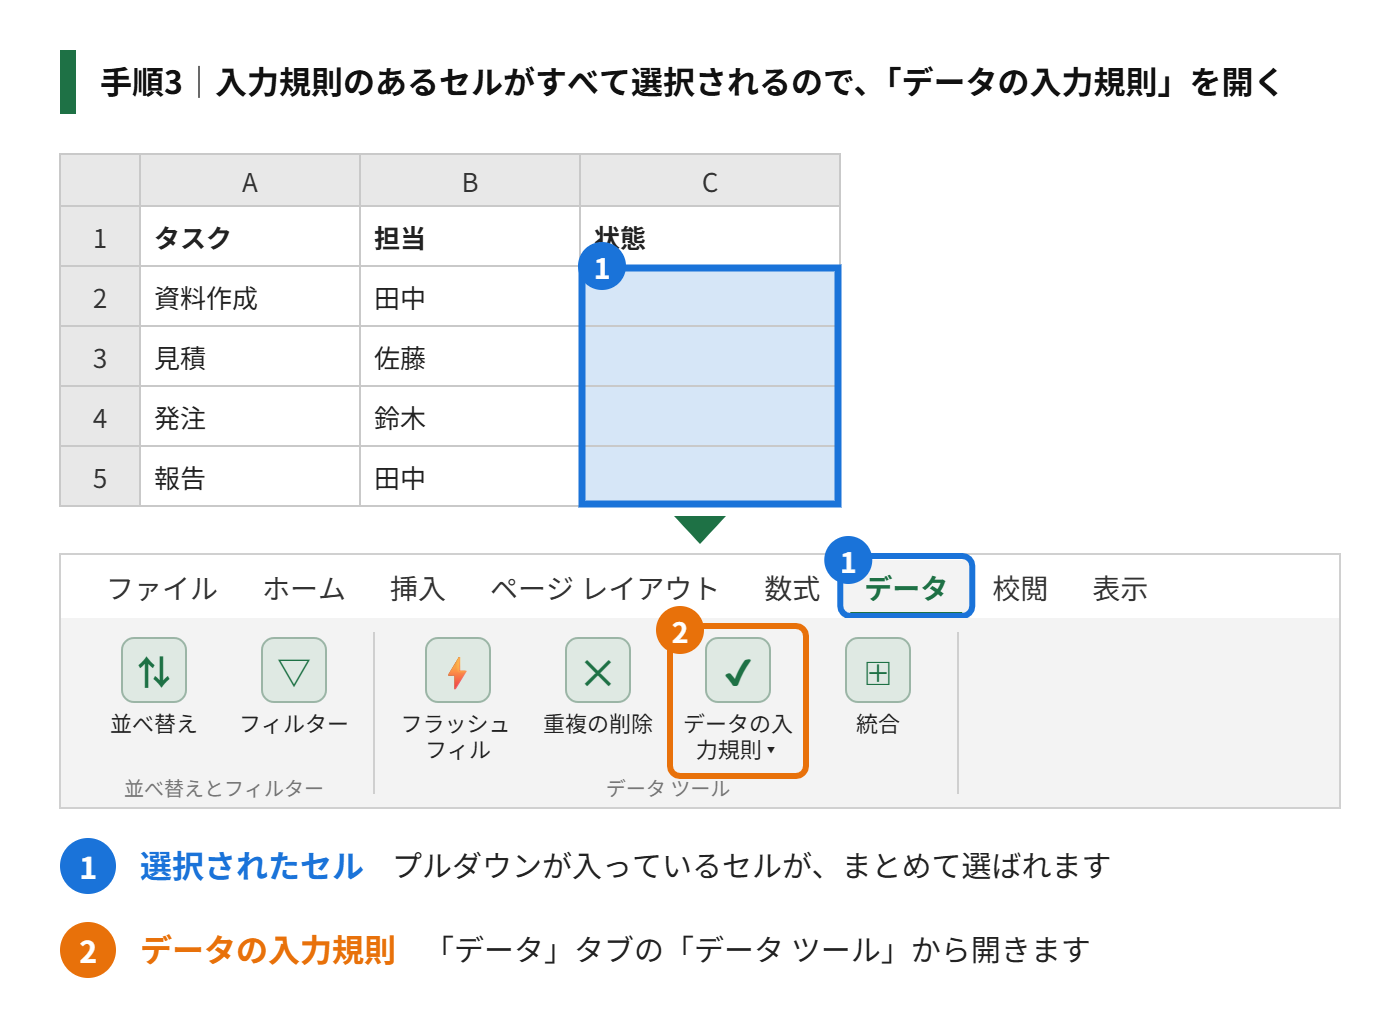Click the cell containing 鈴木
Image resolution: width=1400 pixels, height=1026 pixels.
click(470, 417)
